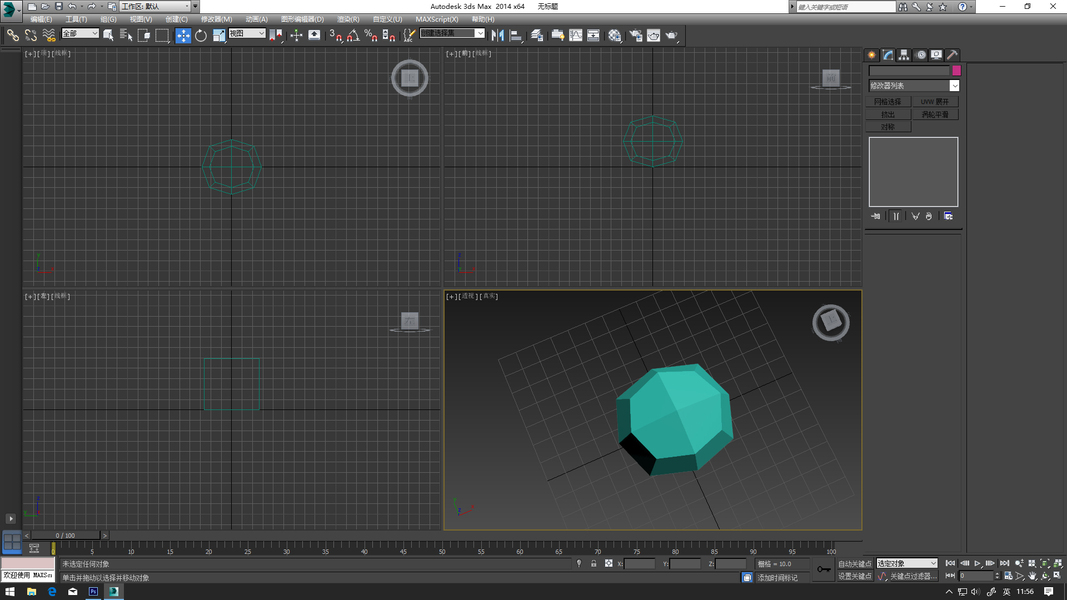The height and width of the screenshot is (600, 1067).
Task: Click the X coordinate input field
Action: [x=639, y=563]
